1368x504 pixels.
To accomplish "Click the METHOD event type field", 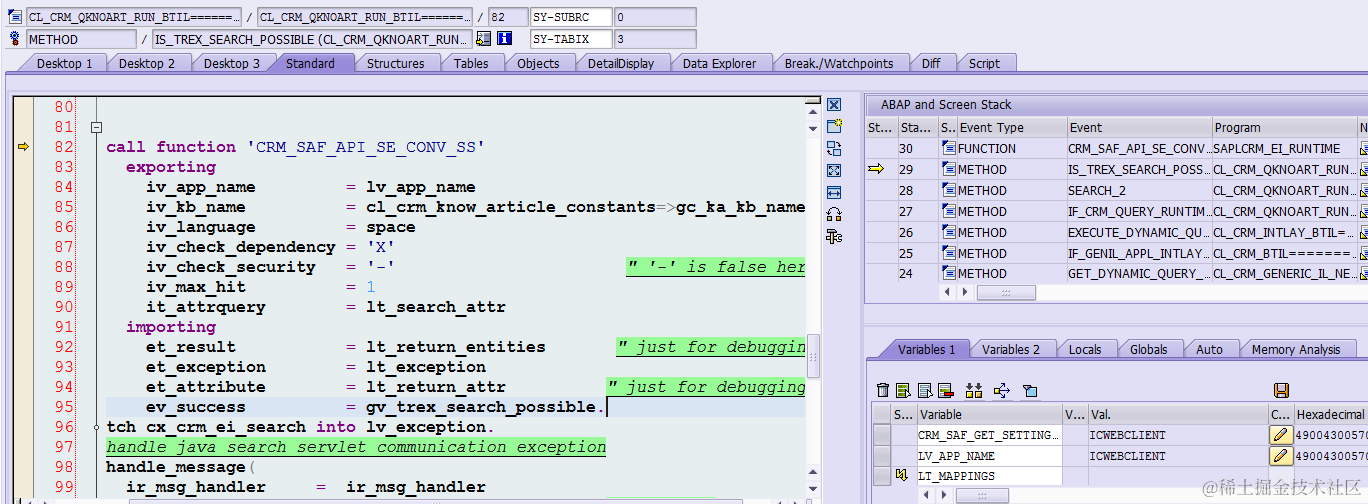I will click(x=81, y=39).
